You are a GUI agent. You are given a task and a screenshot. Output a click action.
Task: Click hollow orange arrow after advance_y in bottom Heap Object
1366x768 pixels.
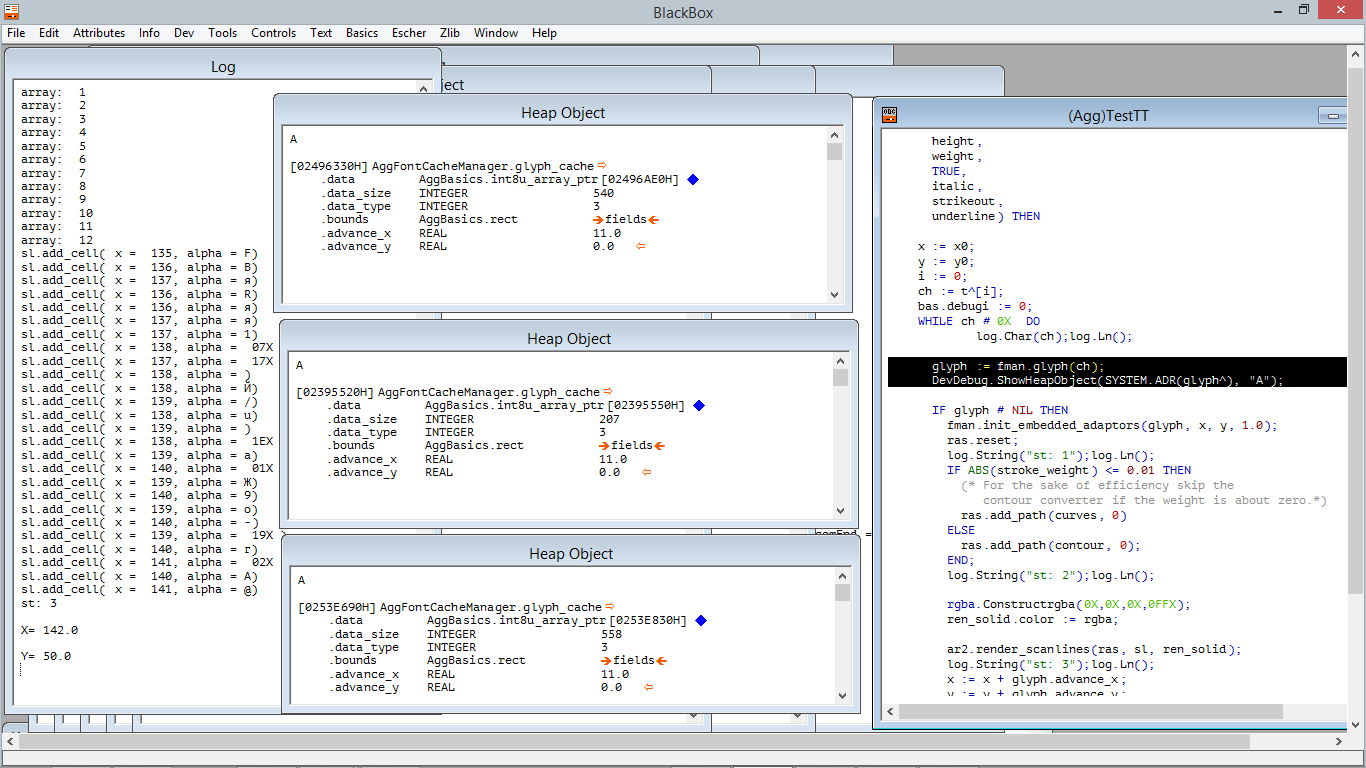coord(646,687)
